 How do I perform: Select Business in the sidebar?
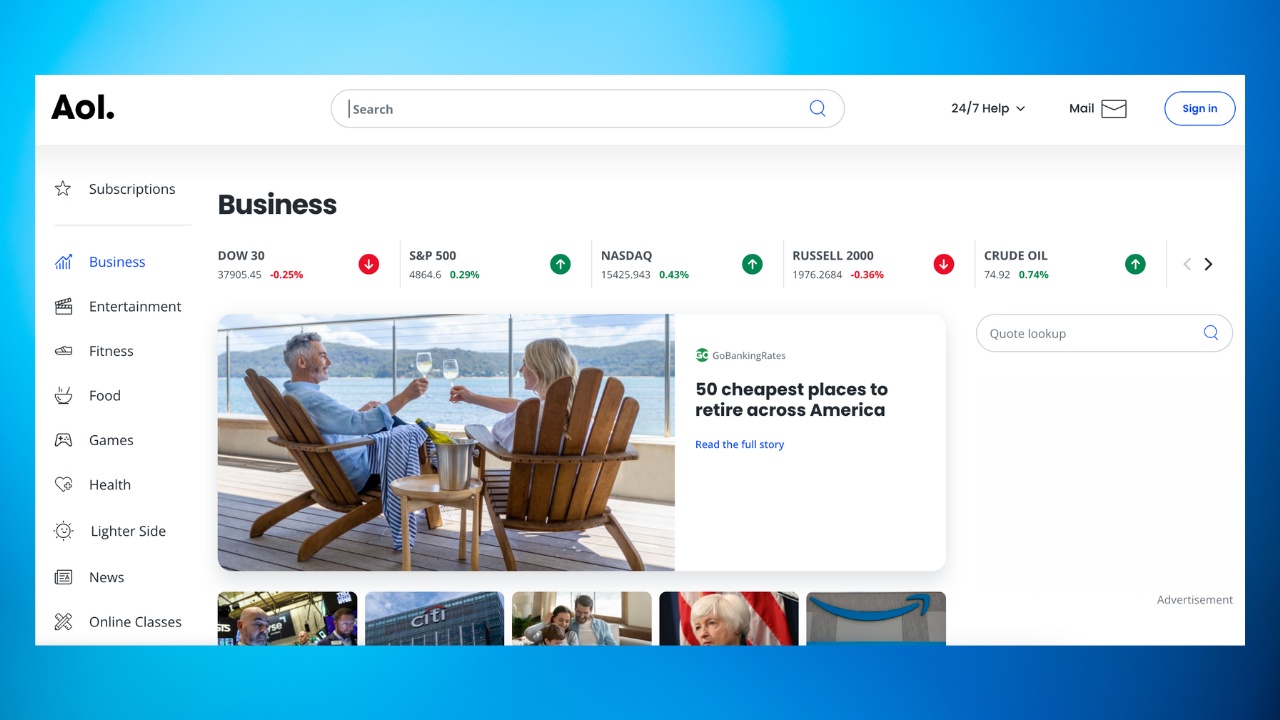click(x=117, y=262)
